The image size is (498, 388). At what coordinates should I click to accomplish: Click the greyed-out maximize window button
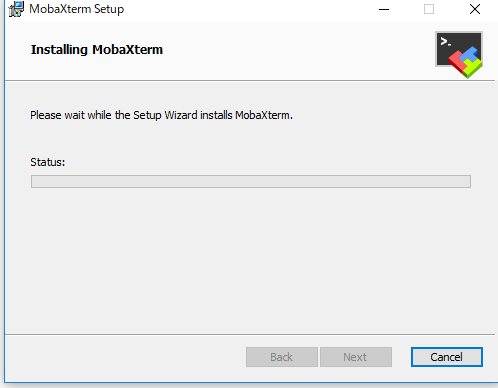(x=429, y=9)
